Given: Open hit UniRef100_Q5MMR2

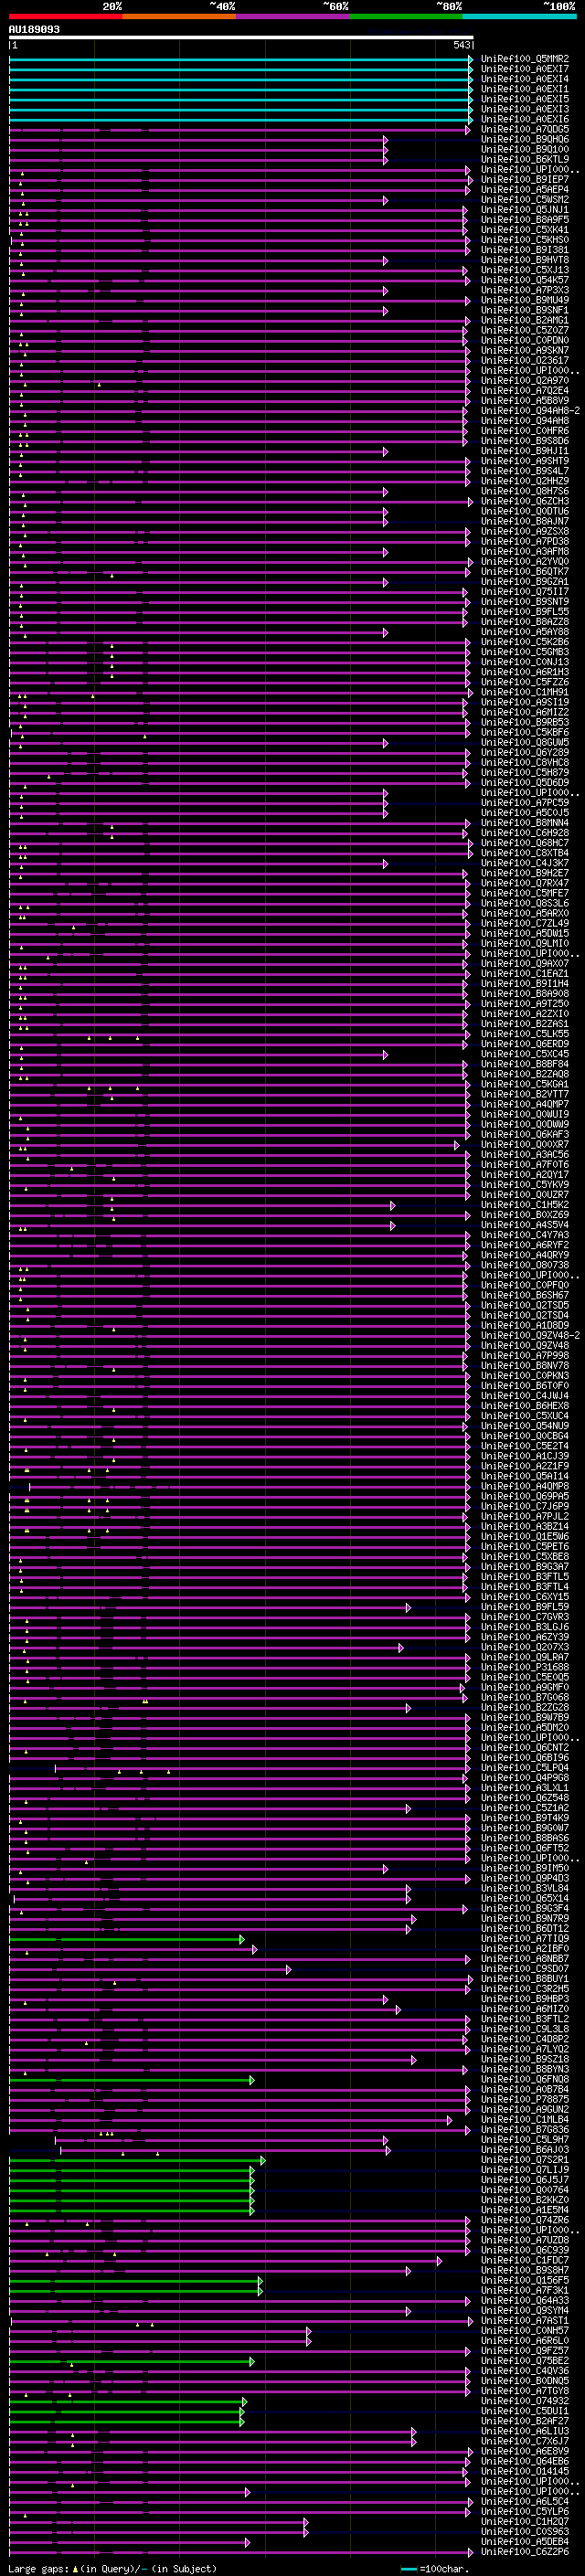Looking at the screenshot, I should [525, 59].
